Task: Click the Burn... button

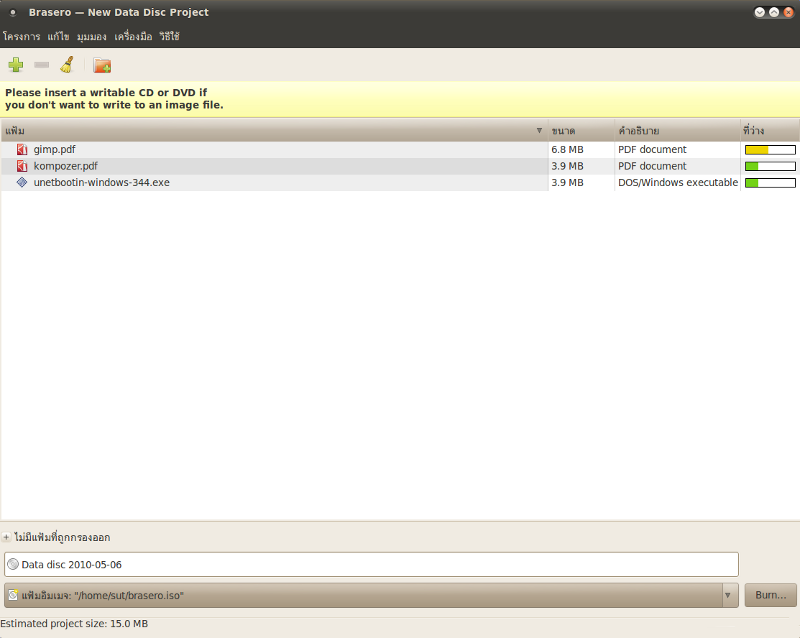Action: click(x=770, y=595)
